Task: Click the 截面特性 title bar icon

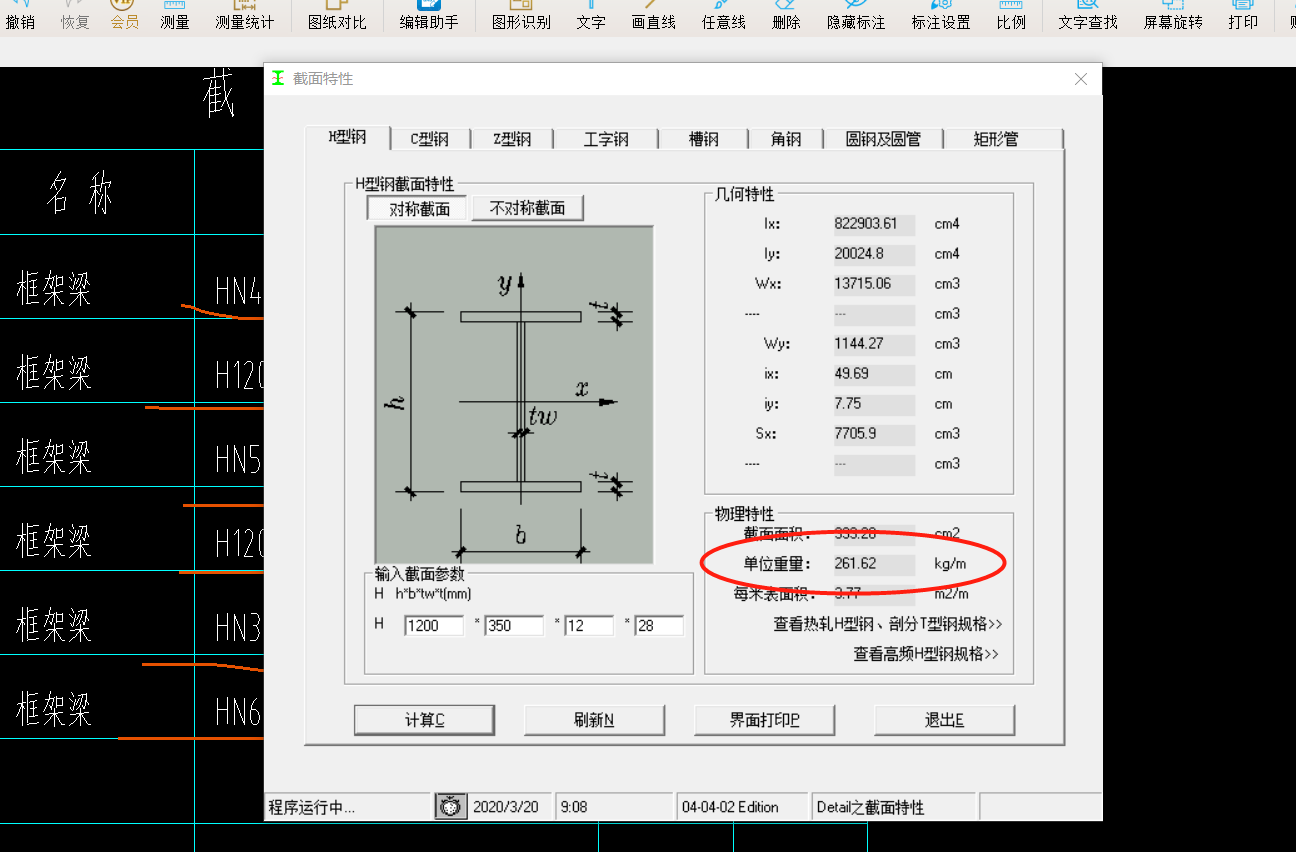Action: click(278, 78)
